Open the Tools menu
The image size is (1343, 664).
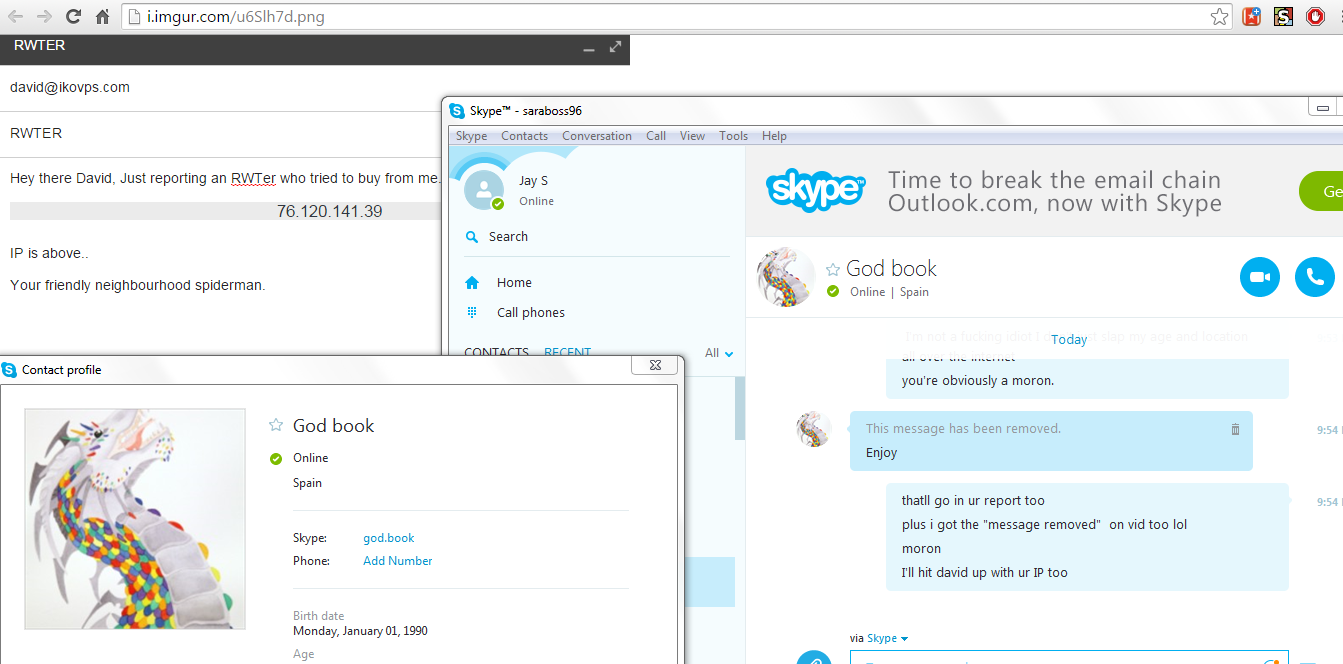pos(733,136)
